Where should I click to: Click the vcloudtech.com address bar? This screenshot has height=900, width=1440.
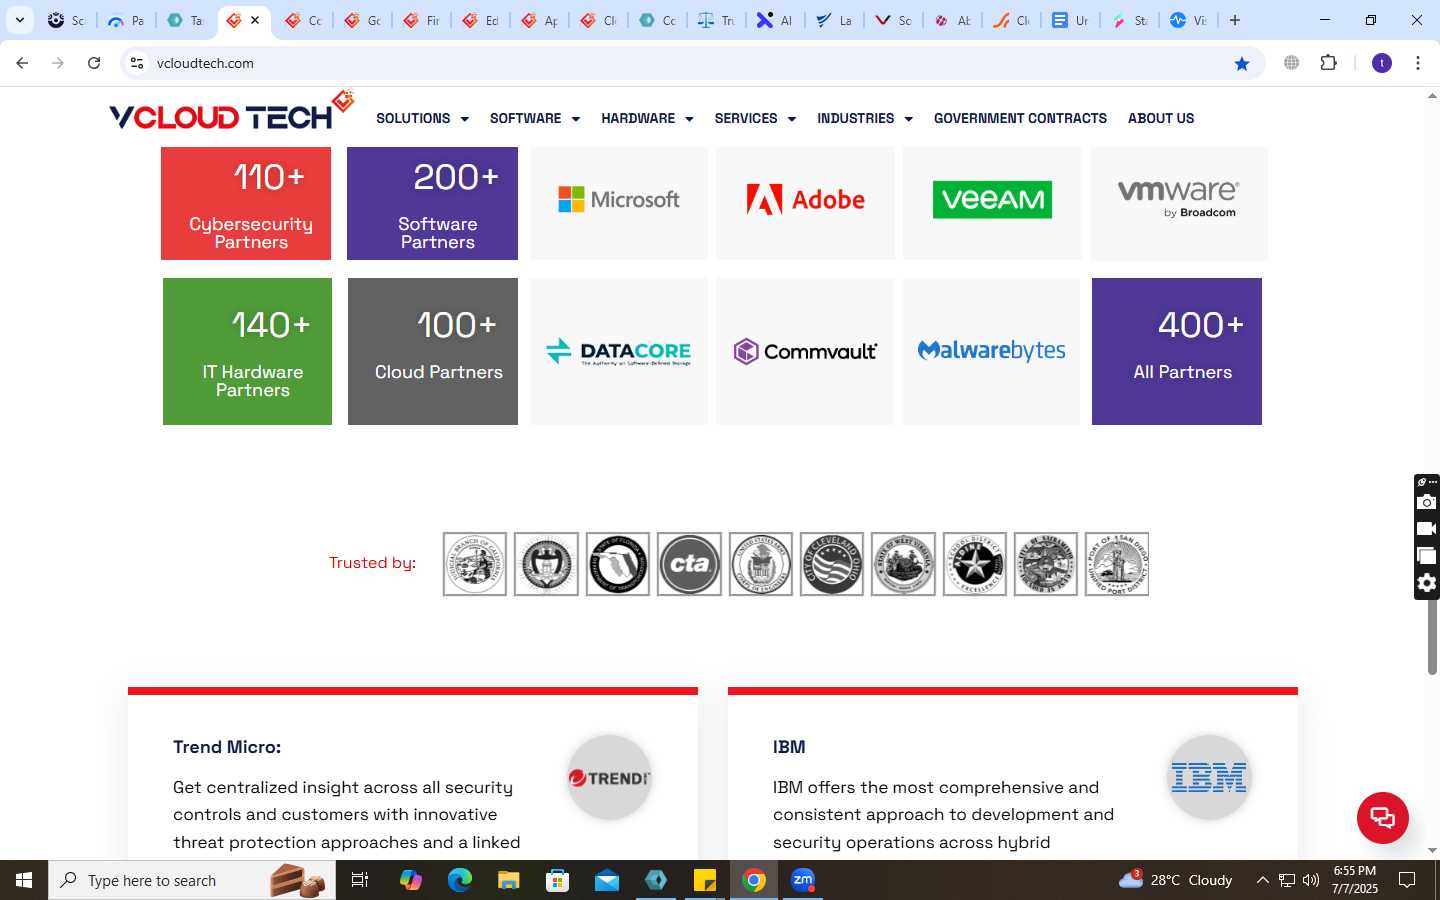pos(690,63)
